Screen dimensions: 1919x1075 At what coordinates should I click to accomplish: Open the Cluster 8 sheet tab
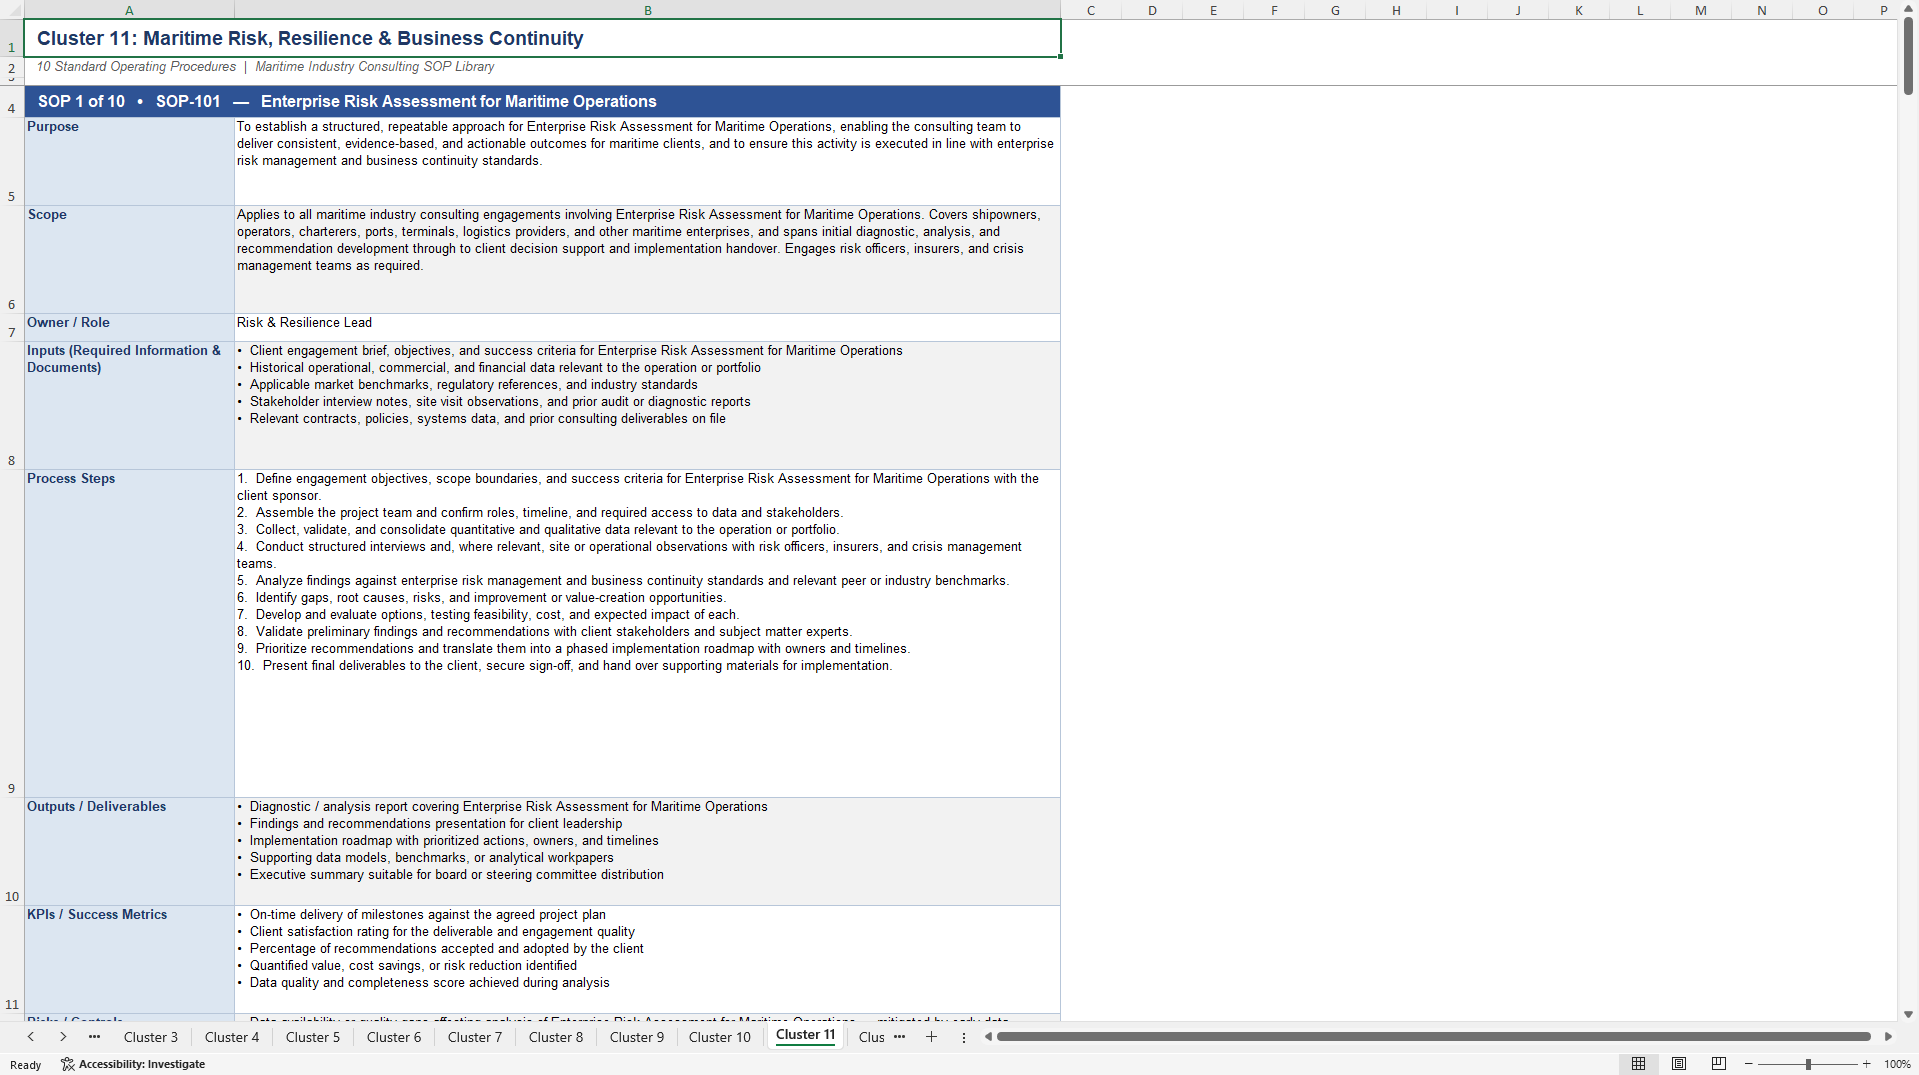tap(556, 1037)
